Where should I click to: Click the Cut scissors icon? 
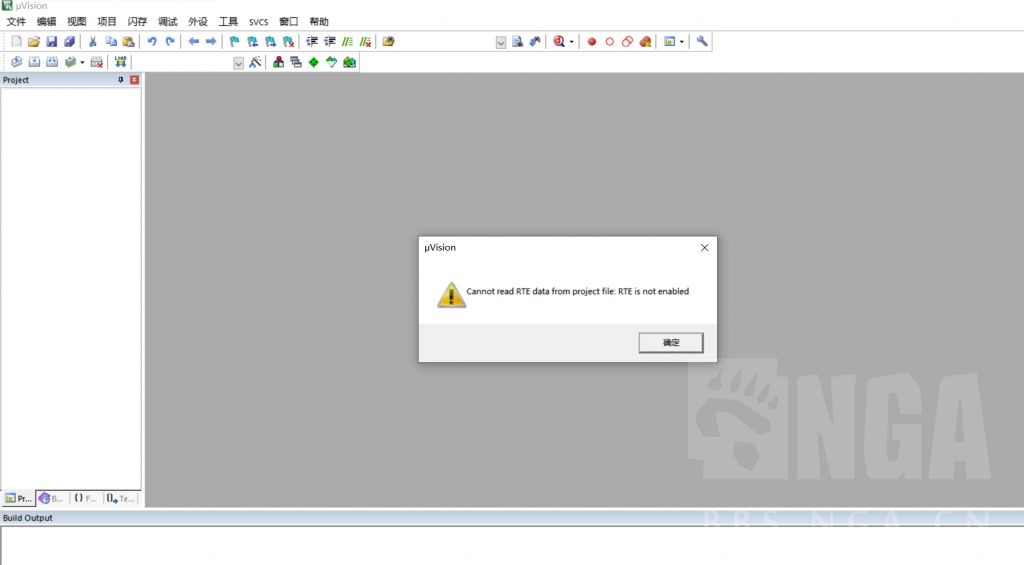coord(93,42)
